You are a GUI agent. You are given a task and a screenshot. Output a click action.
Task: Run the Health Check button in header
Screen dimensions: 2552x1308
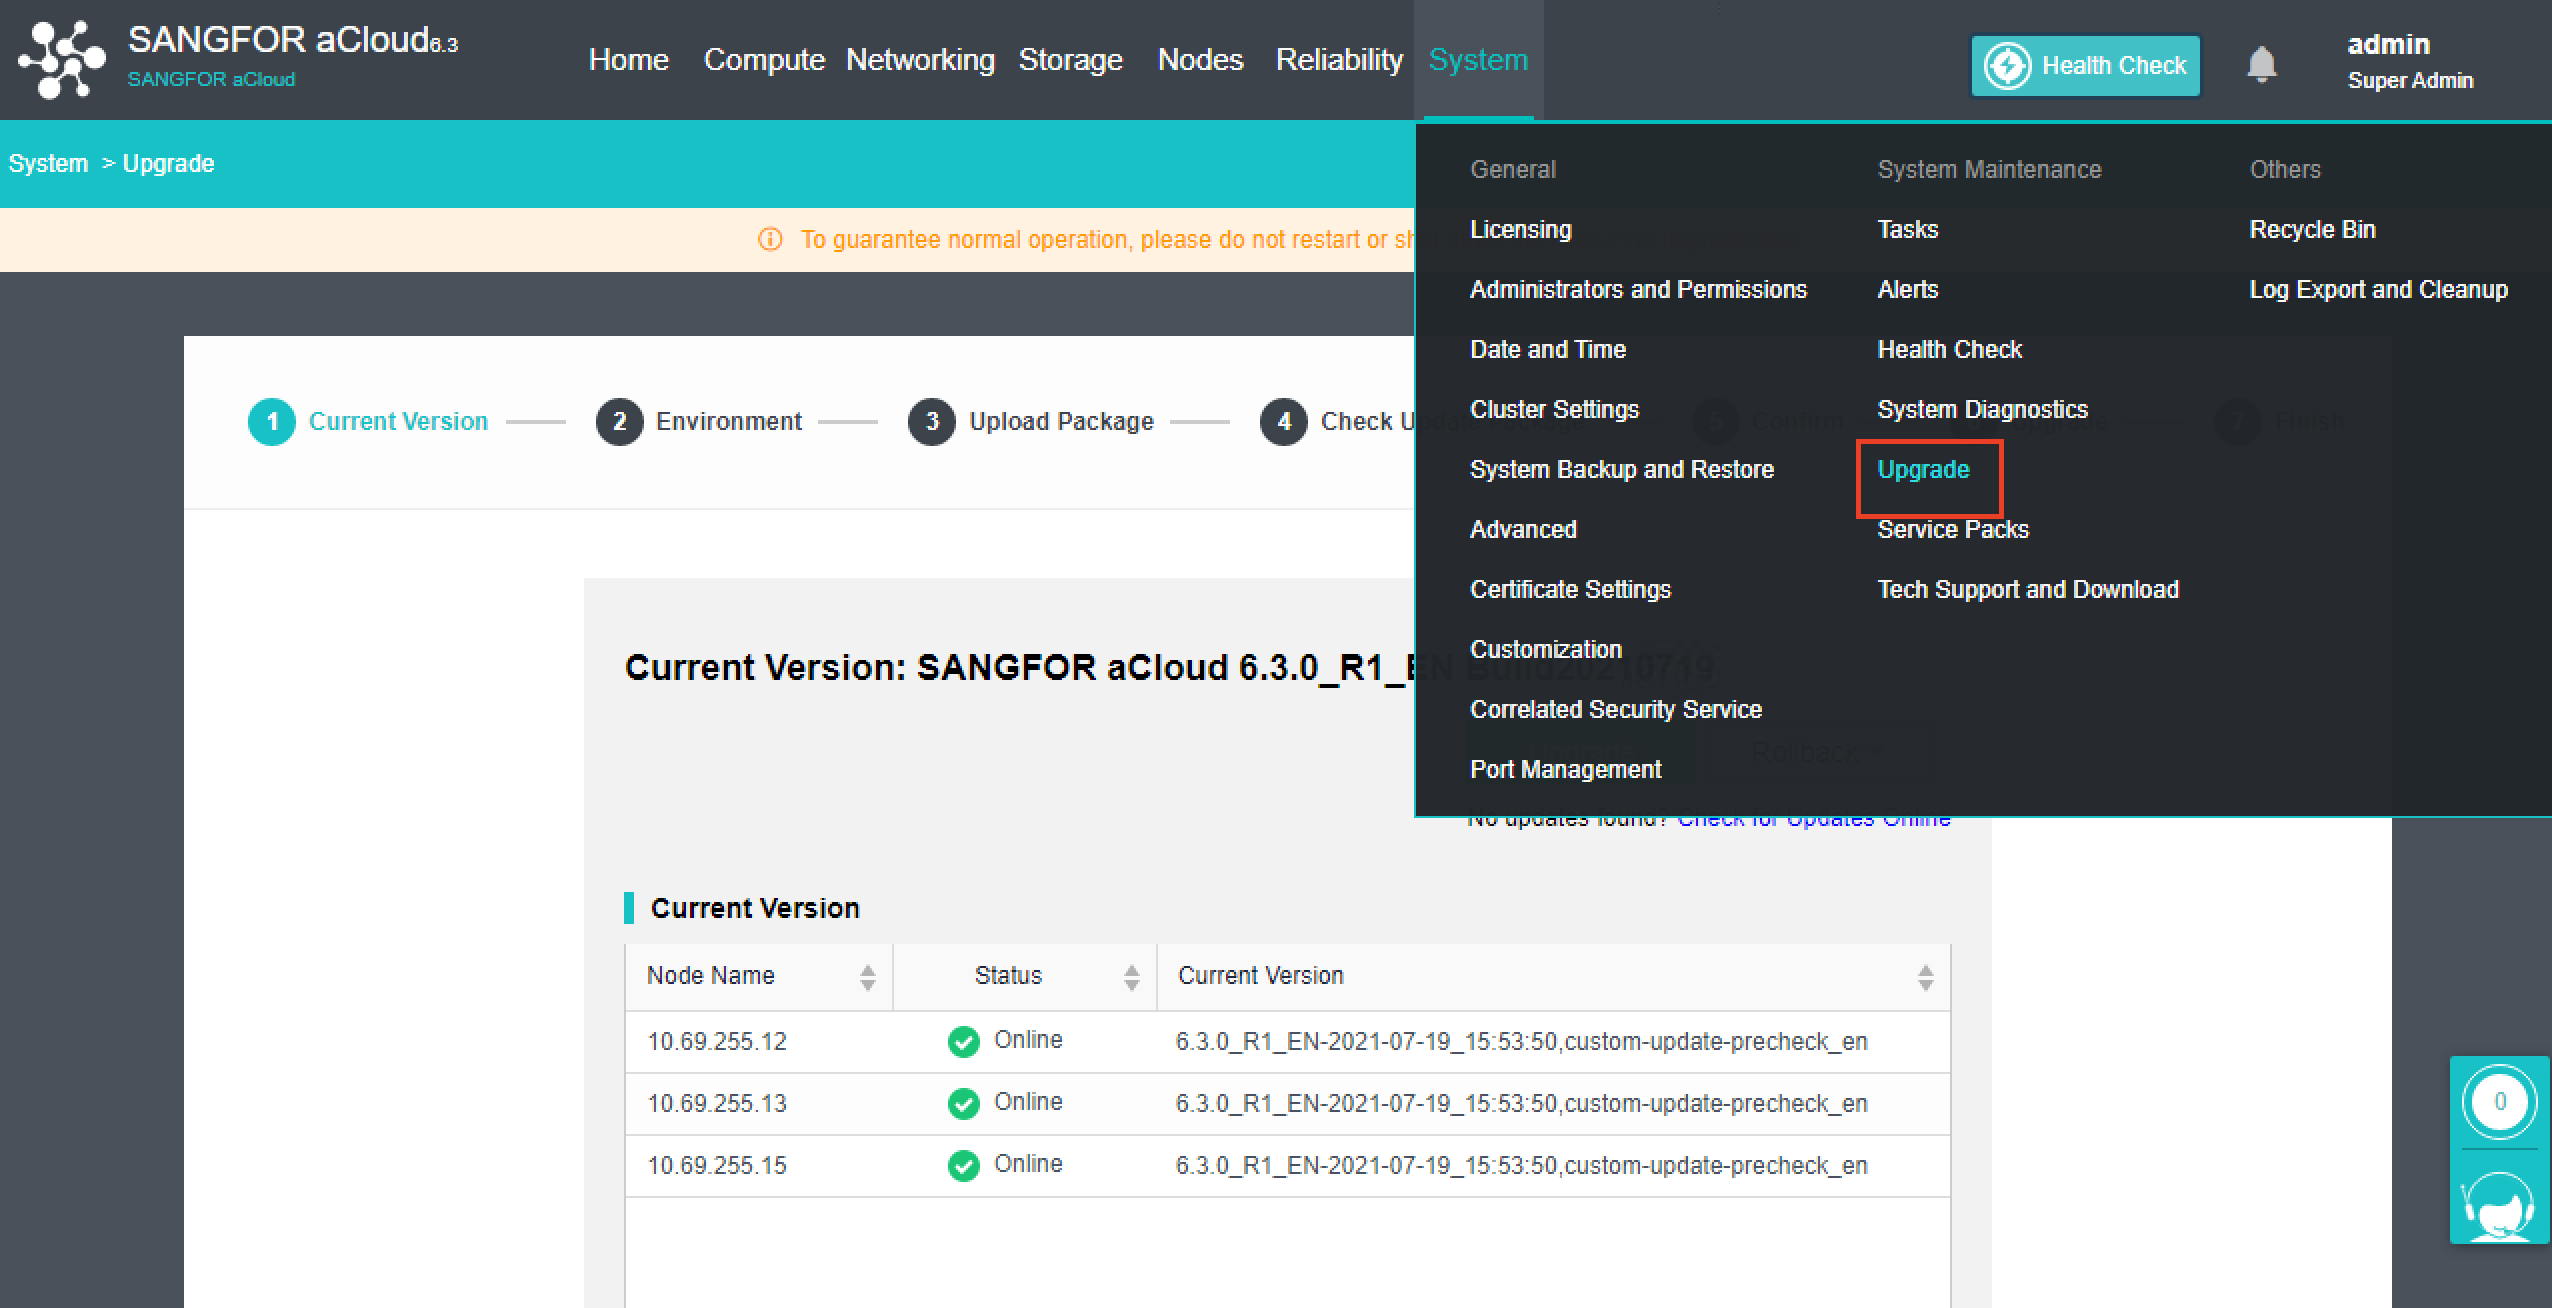[2086, 66]
